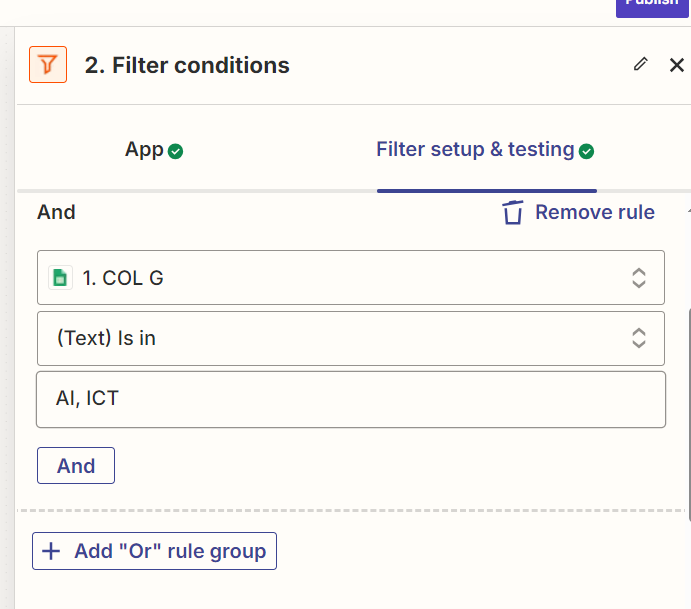Click the Remove rule link

[594, 212]
